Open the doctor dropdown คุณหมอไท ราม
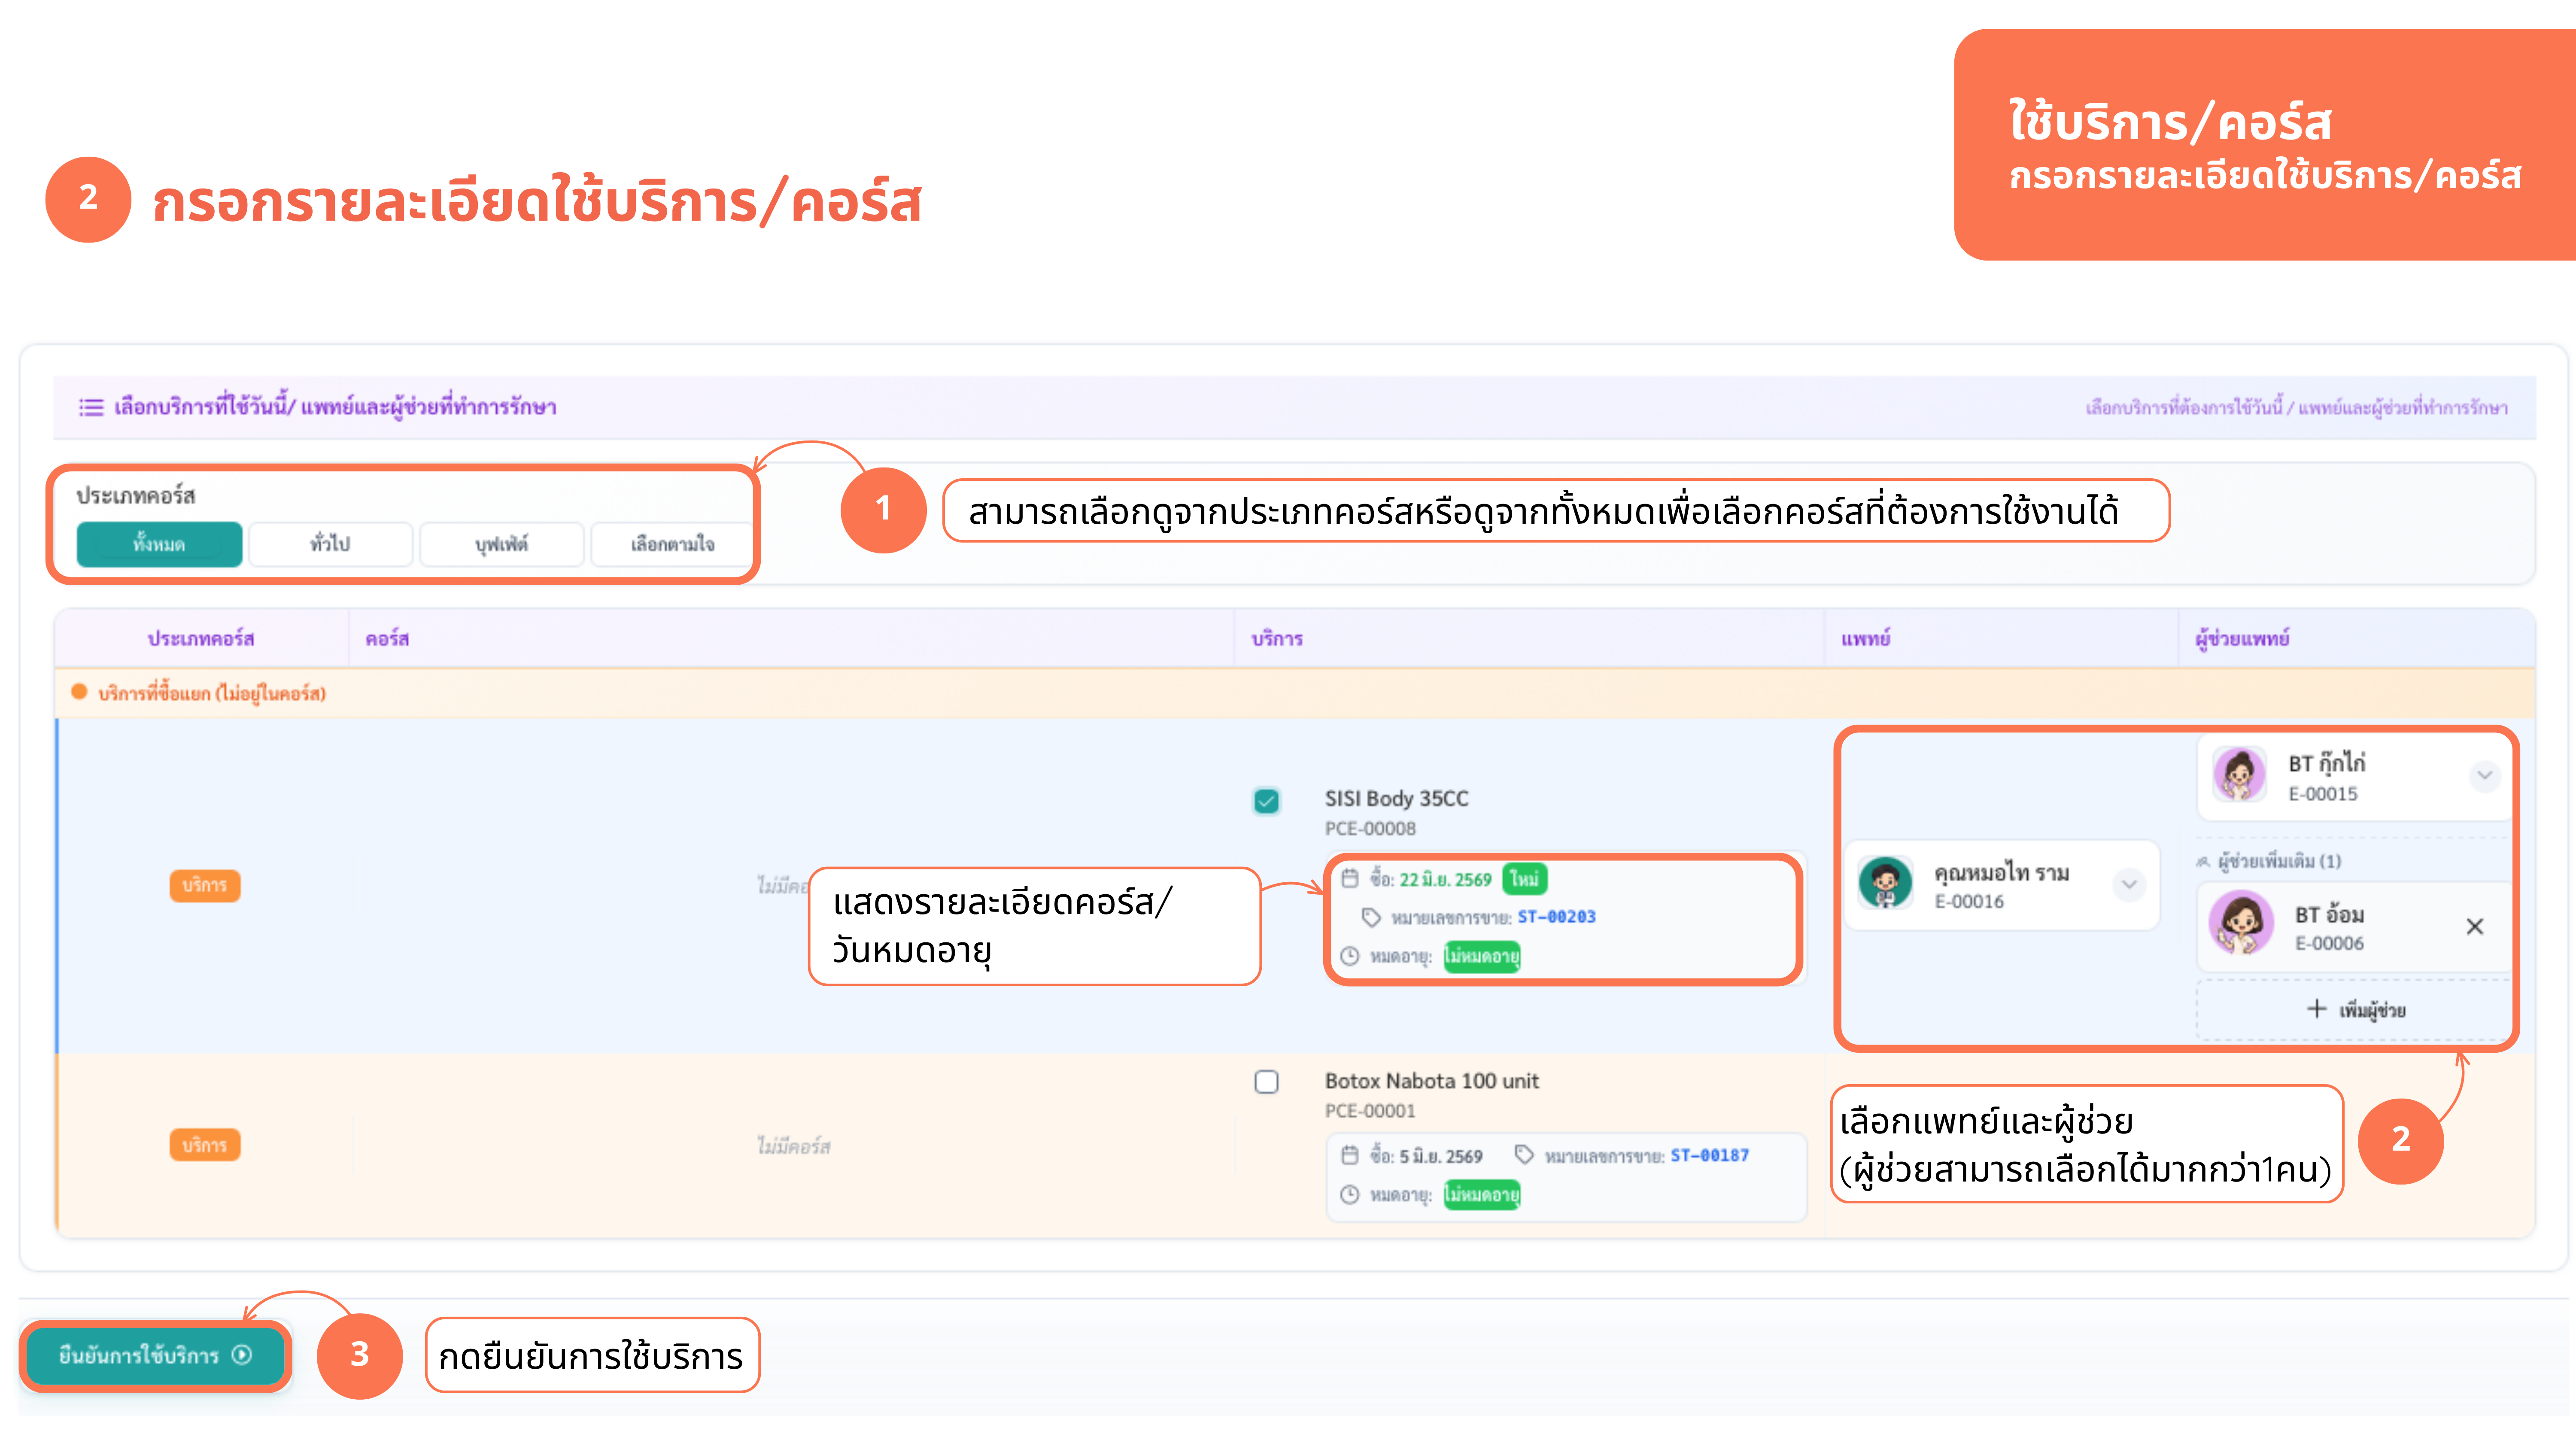This screenshot has height=1449, width=2576. click(x=2001, y=885)
